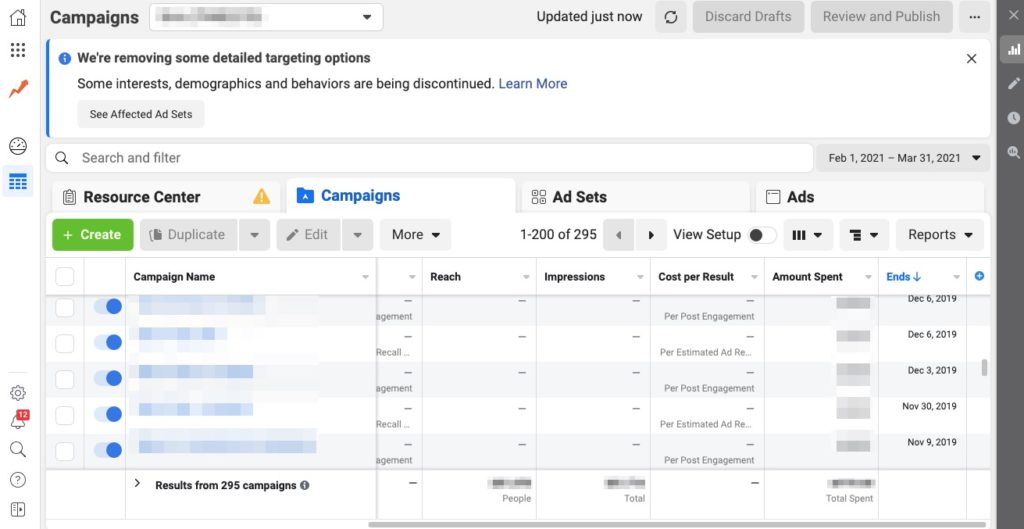Open the settings gear in left sidebar

17,393
